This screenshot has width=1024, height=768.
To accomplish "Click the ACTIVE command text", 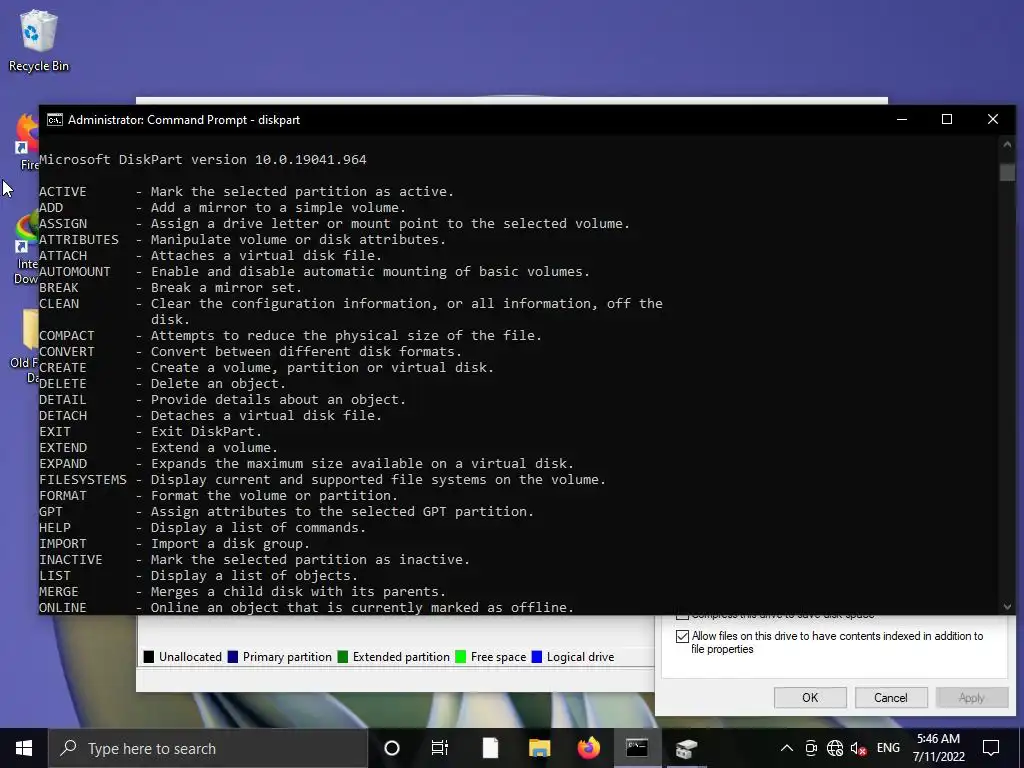I will point(63,191).
